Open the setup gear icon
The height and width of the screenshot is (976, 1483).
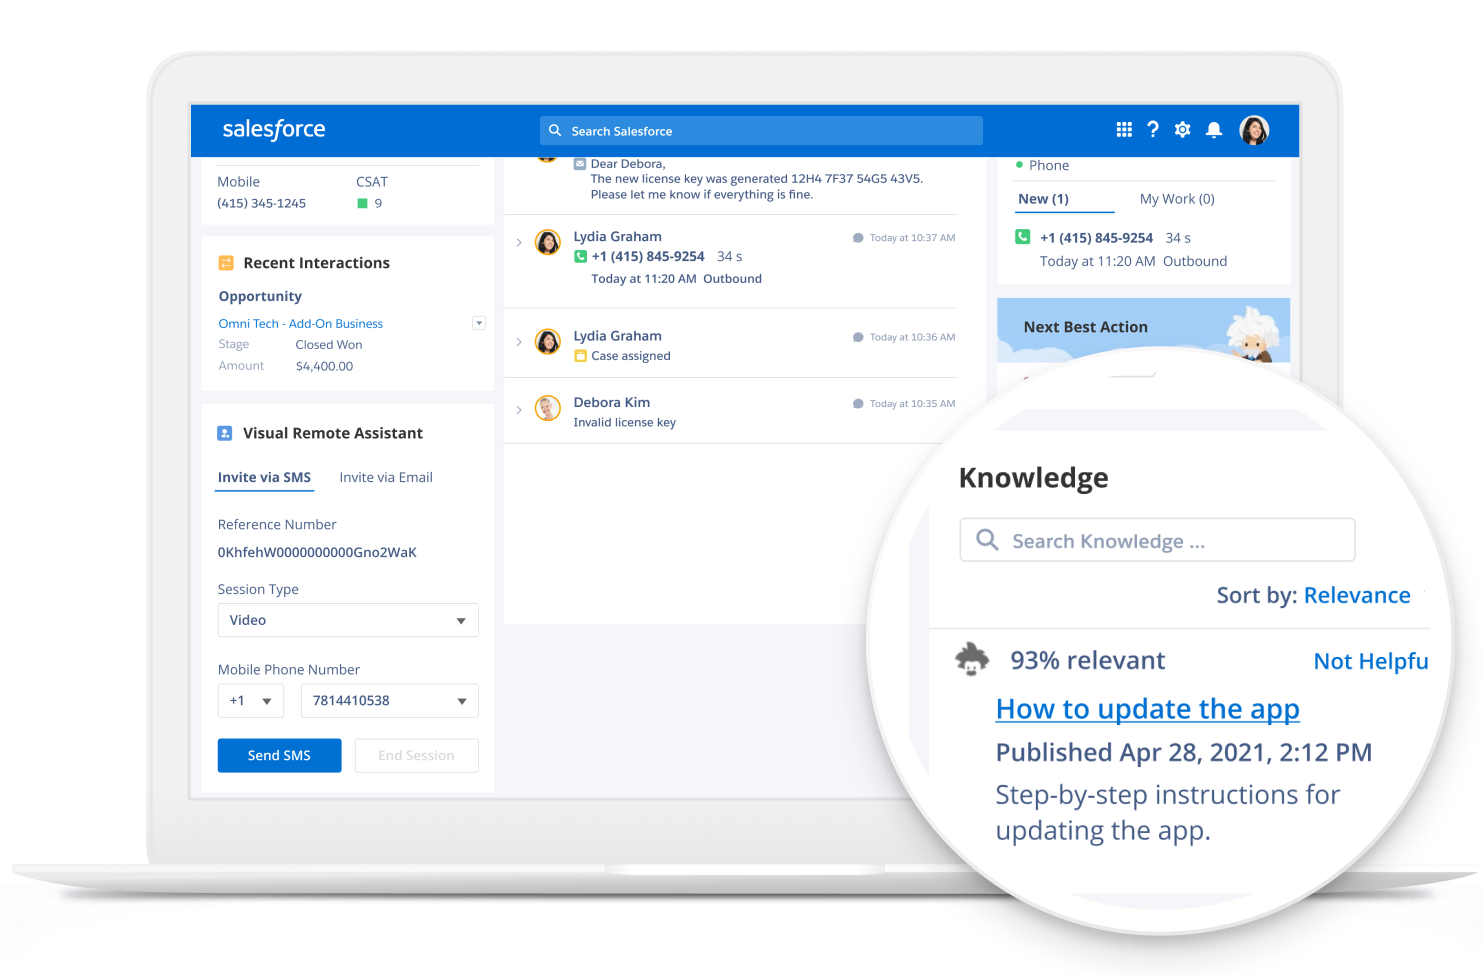point(1182,129)
